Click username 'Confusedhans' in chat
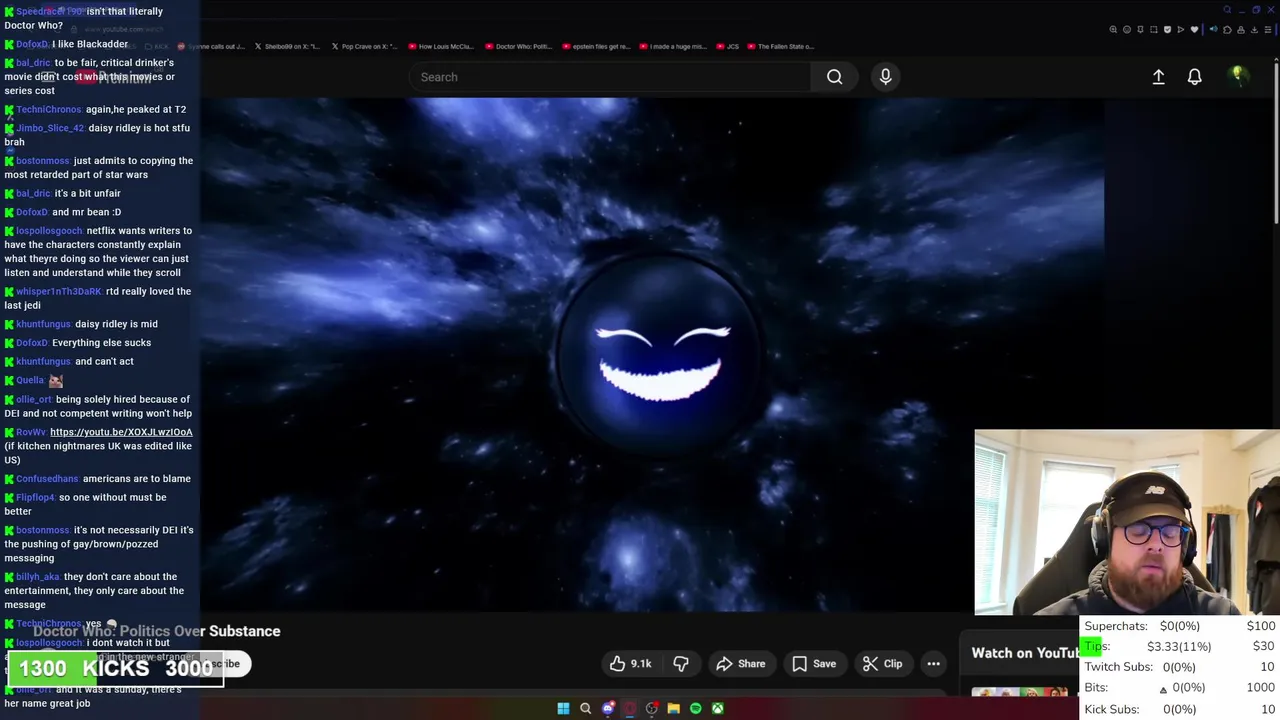Screen dimensions: 1280x720 (x=47, y=479)
